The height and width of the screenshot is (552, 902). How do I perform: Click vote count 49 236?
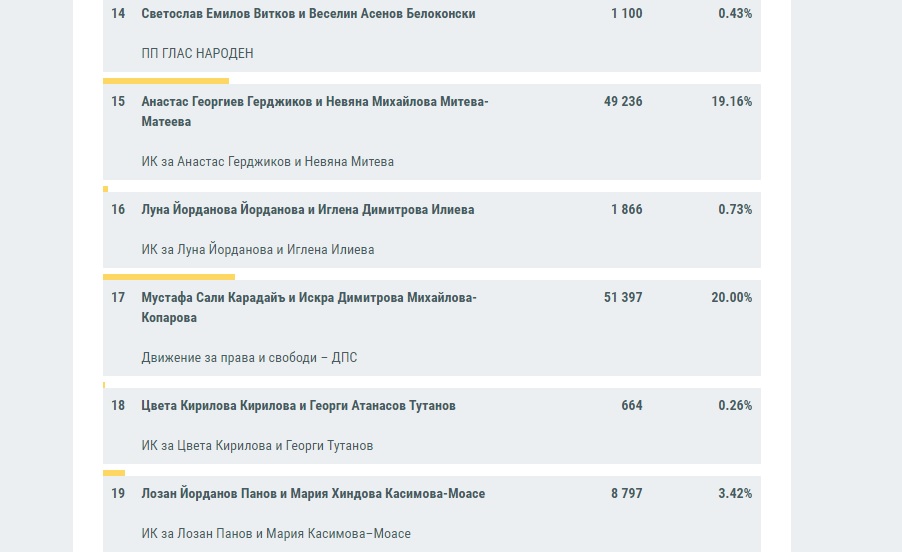point(623,101)
